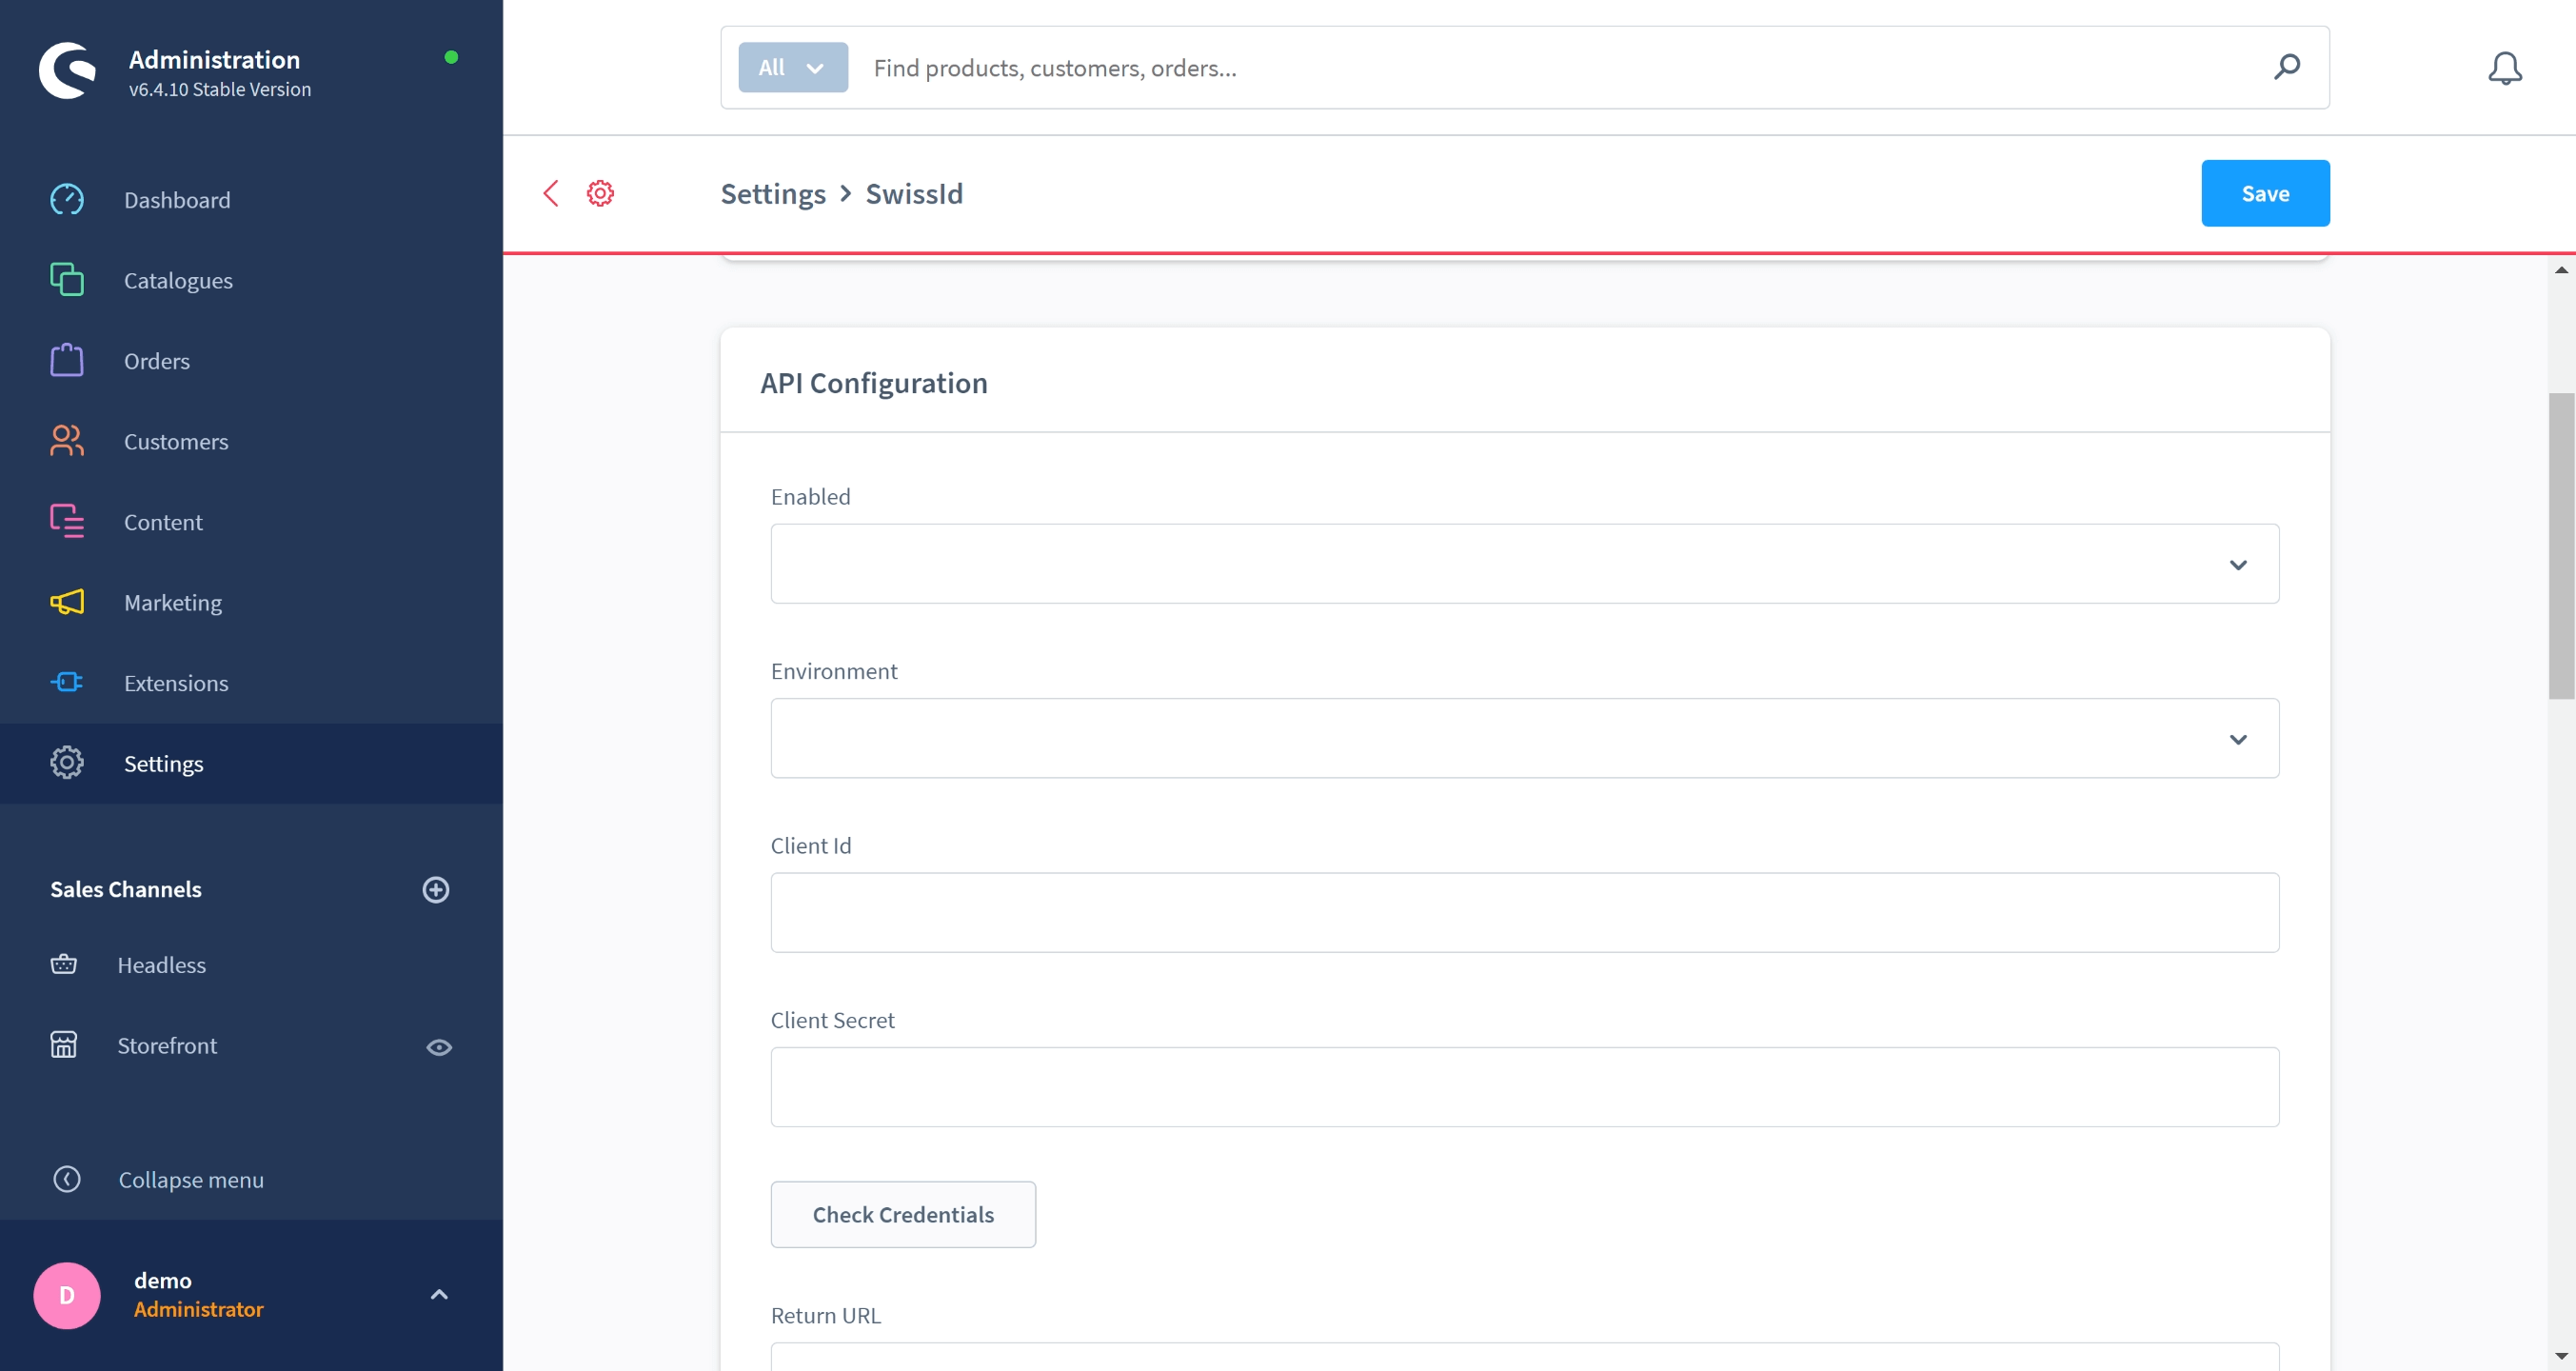The image size is (2576, 1371).
Task: Click the Orders icon in sidebar
Action: click(67, 359)
